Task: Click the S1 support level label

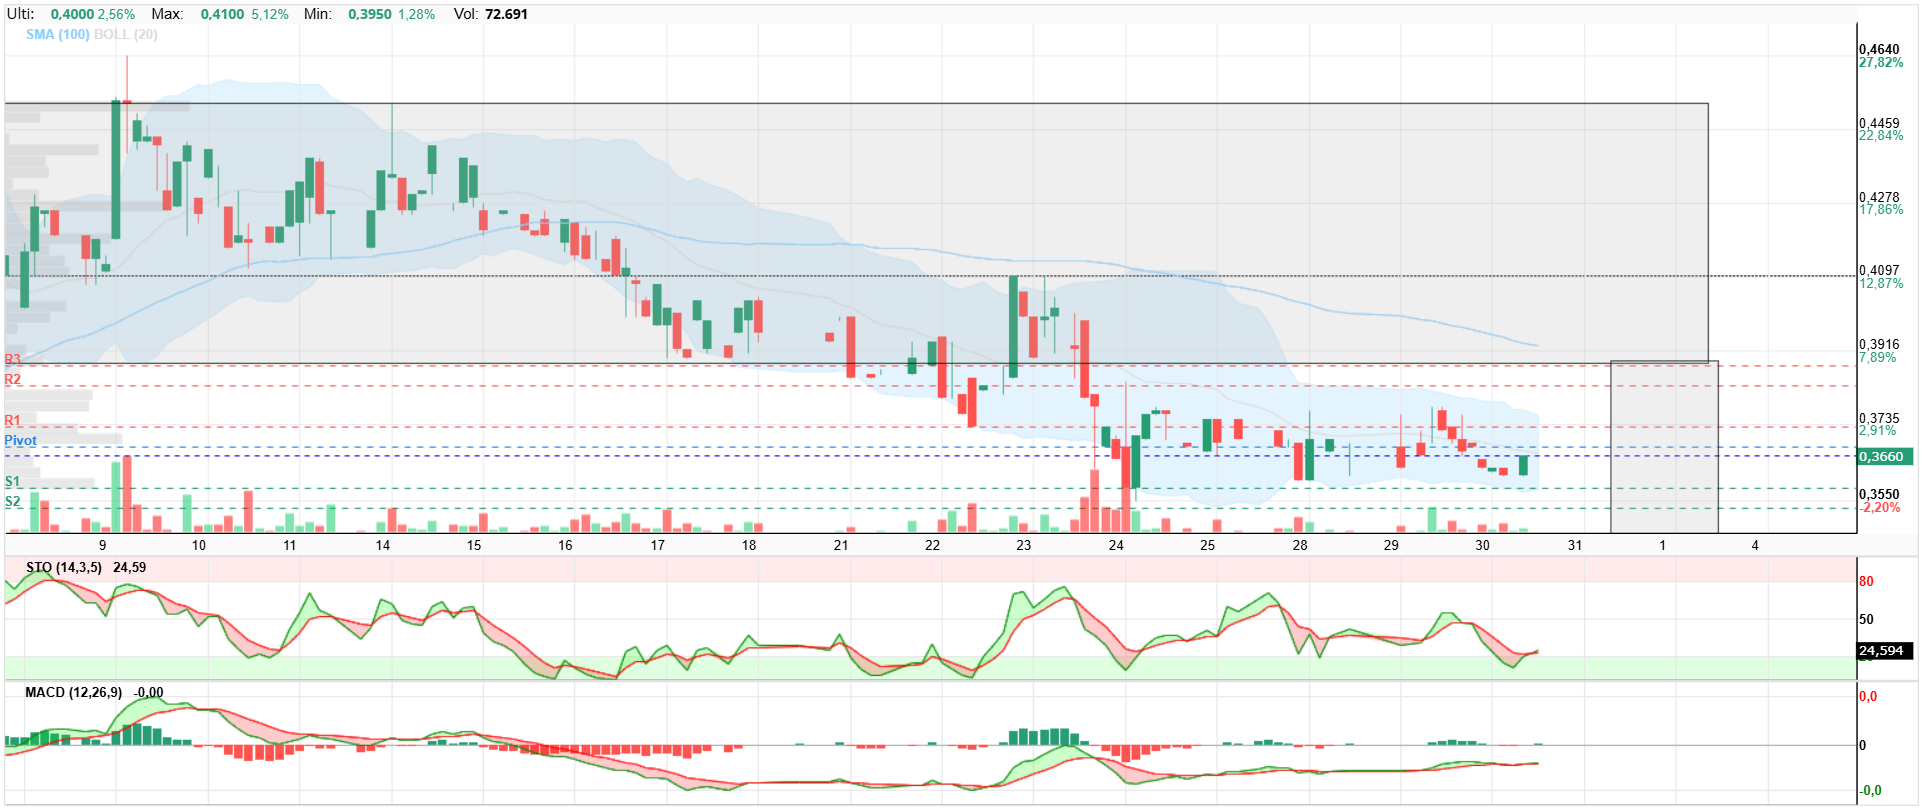Action: coord(13,481)
